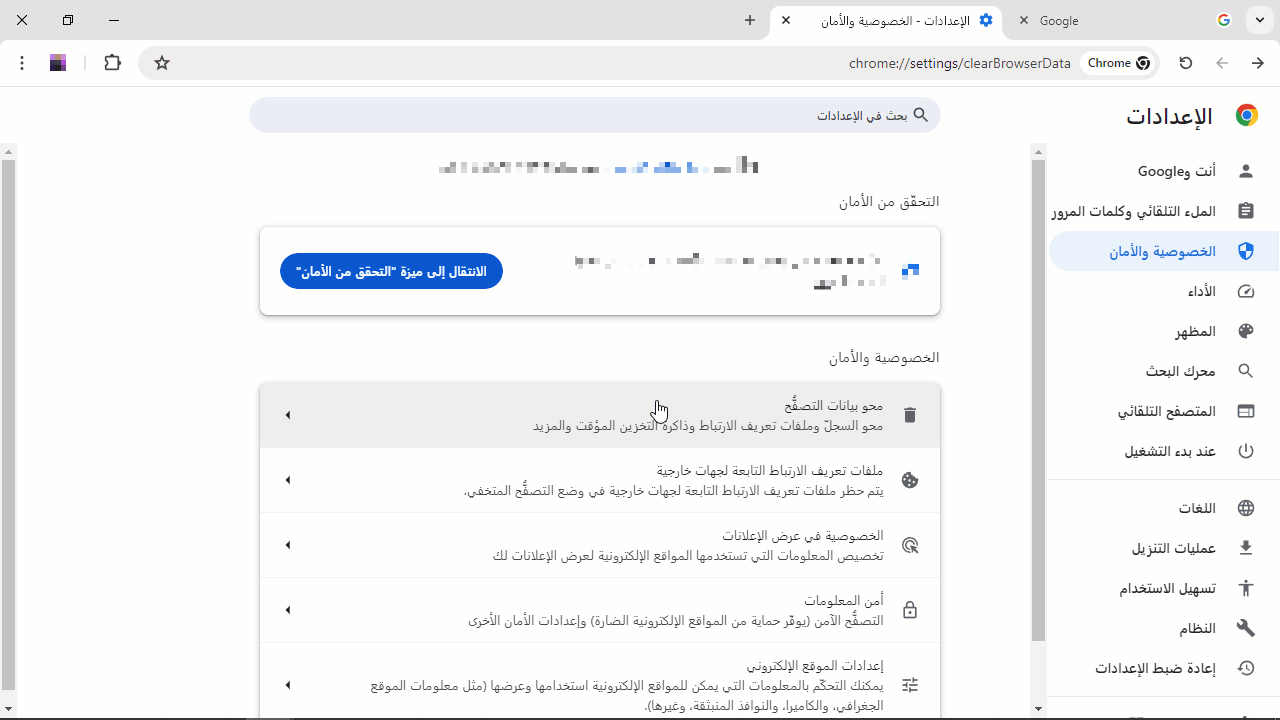Viewport: 1280px width, 720px height.
Task: Open a new tab with the plus button
Action: [x=750, y=20]
